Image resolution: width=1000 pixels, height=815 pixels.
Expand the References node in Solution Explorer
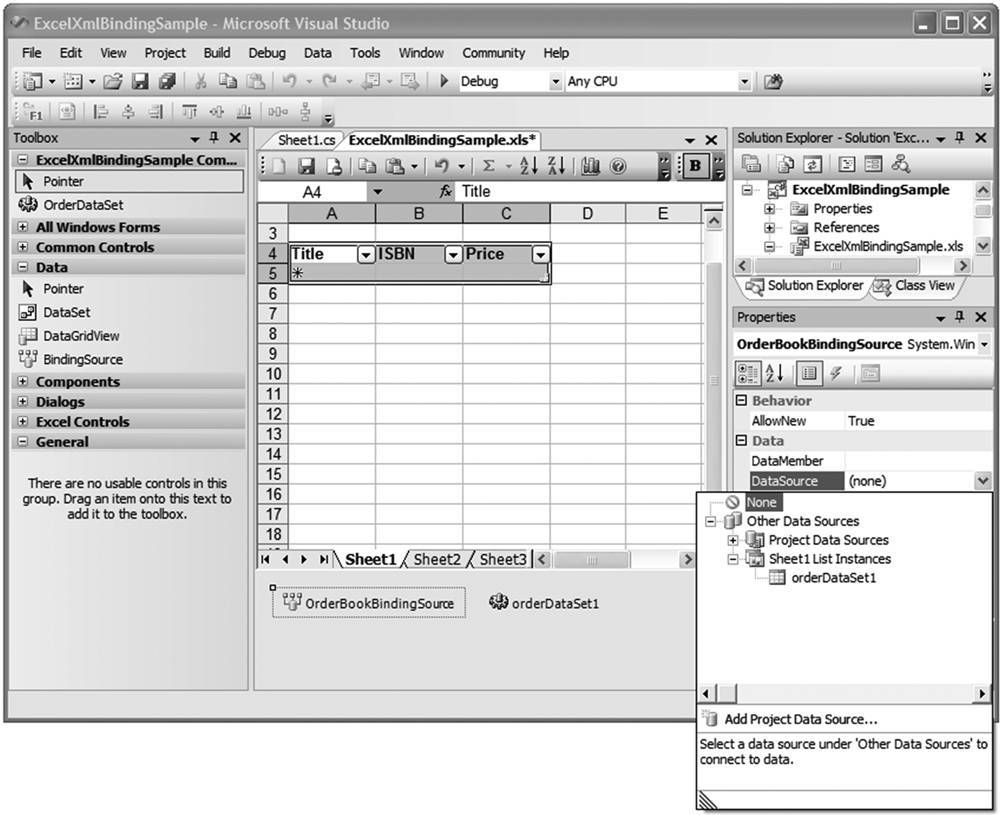770,228
